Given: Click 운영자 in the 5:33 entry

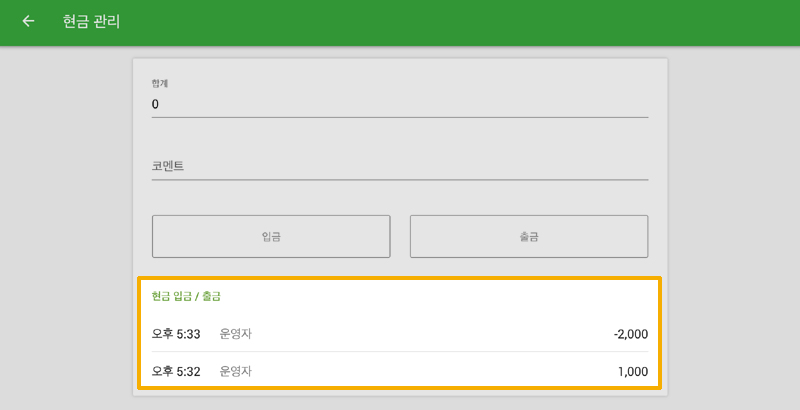Looking at the screenshot, I should coord(236,333).
